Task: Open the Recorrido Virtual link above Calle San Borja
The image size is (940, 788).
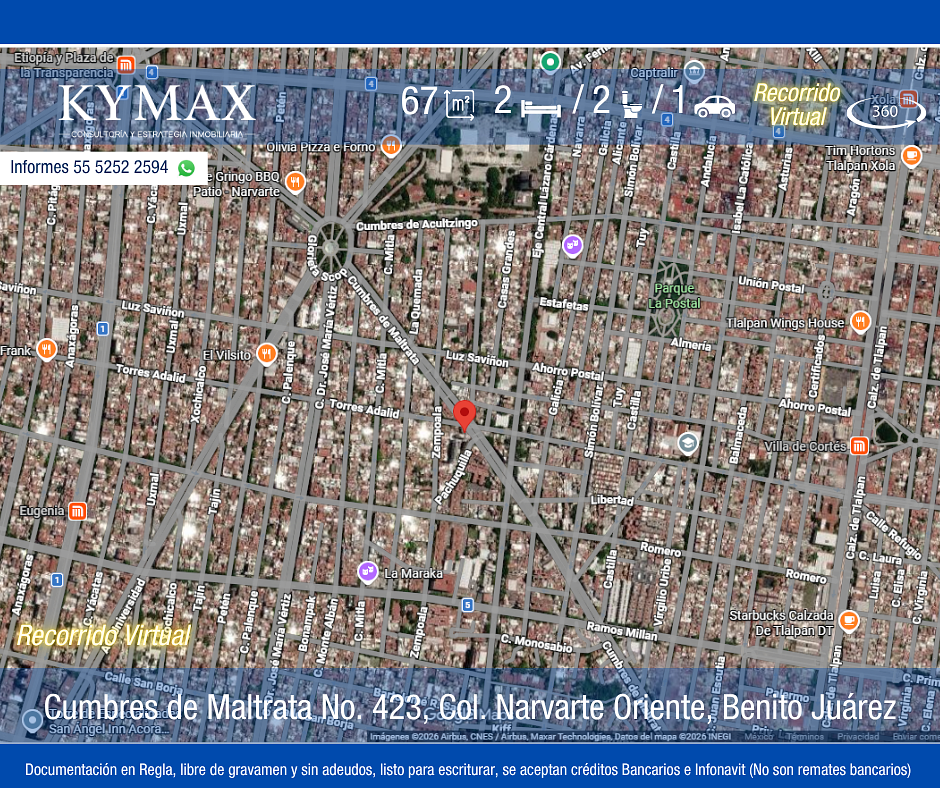Action: point(103,636)
